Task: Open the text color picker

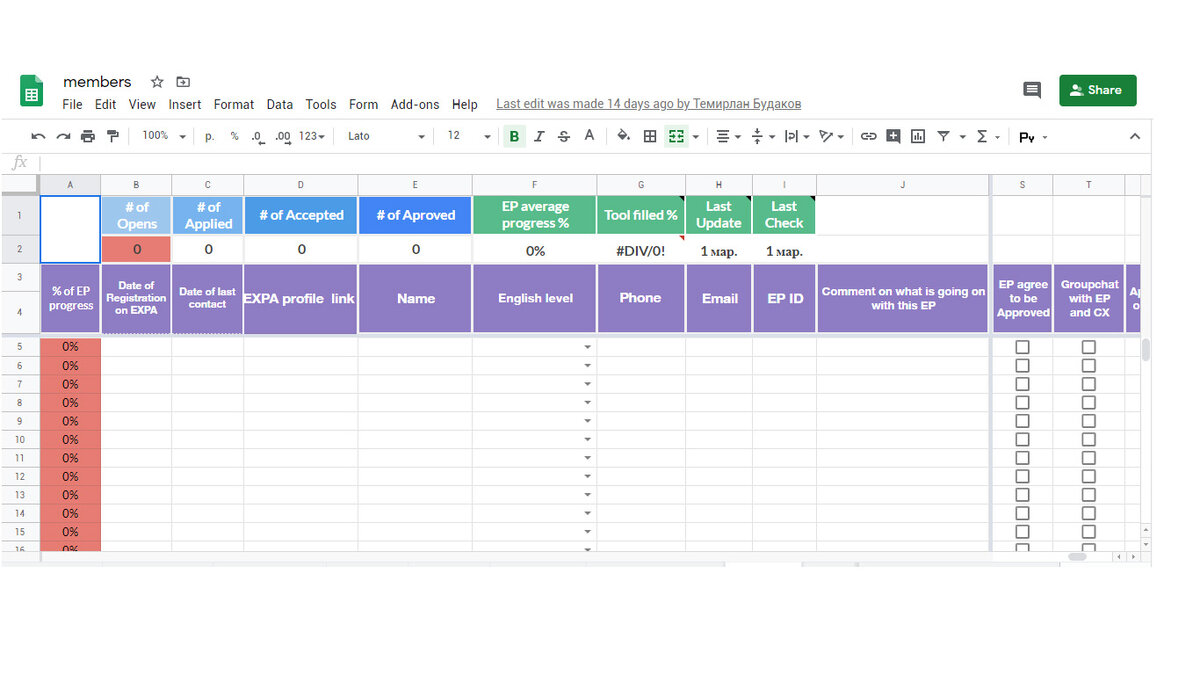Action: 589,136
